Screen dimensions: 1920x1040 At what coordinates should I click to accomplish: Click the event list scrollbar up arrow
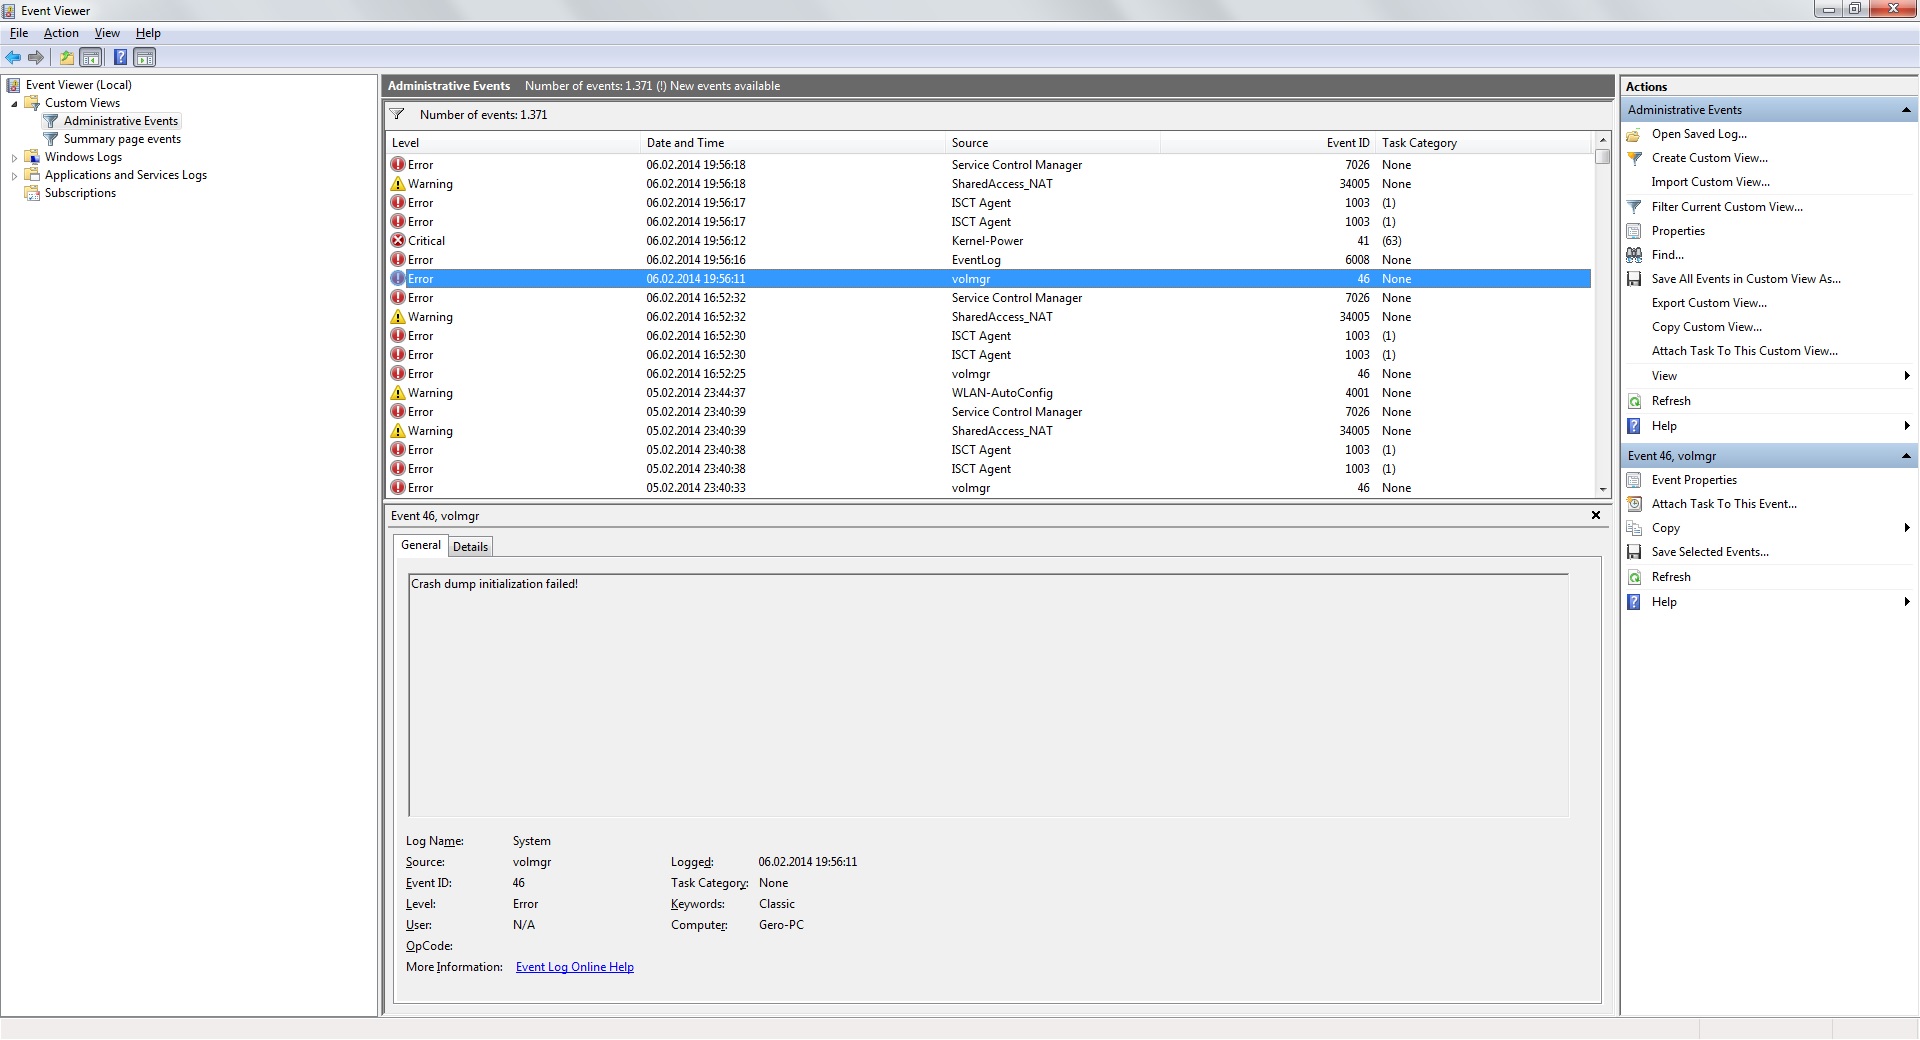click(1603, 140)
